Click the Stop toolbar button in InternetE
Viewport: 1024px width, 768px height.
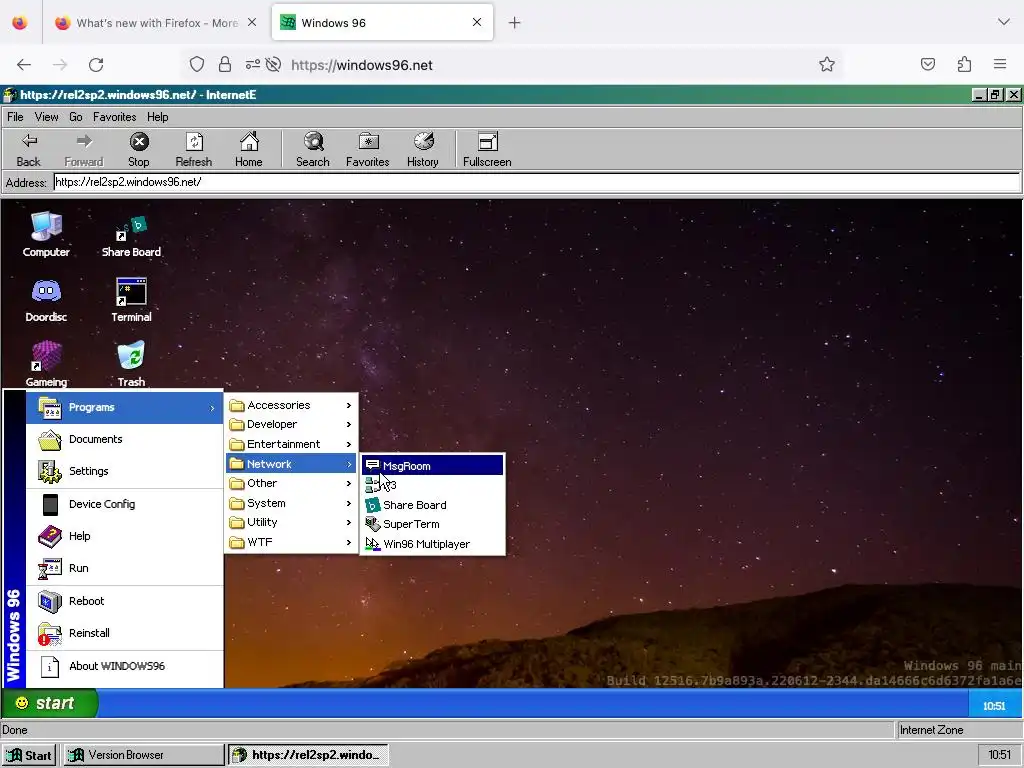138,150
